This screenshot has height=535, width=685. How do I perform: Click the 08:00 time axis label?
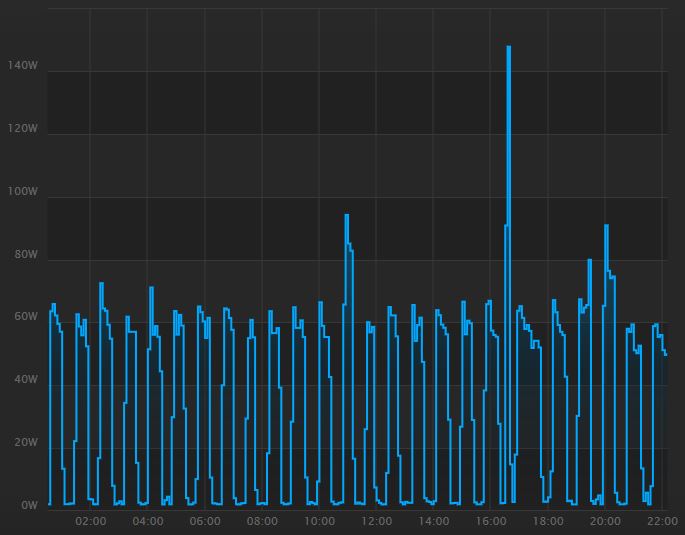[x=262, y=521]
